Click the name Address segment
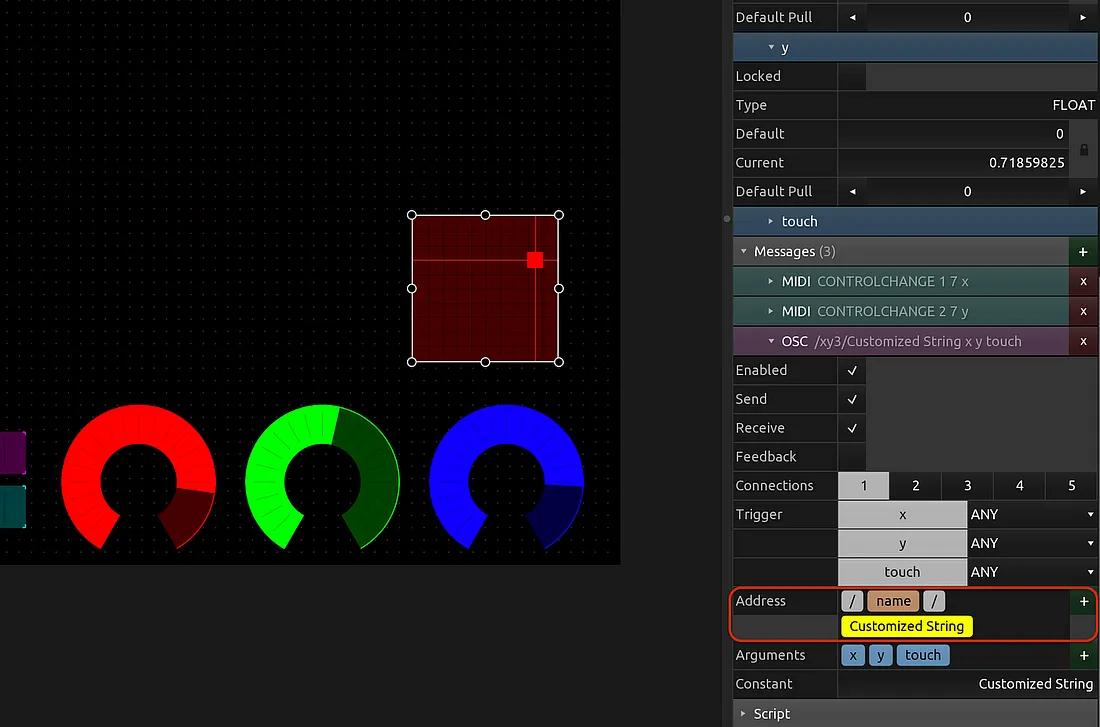Screen dimensions: 1100x727 click(893, 601)
